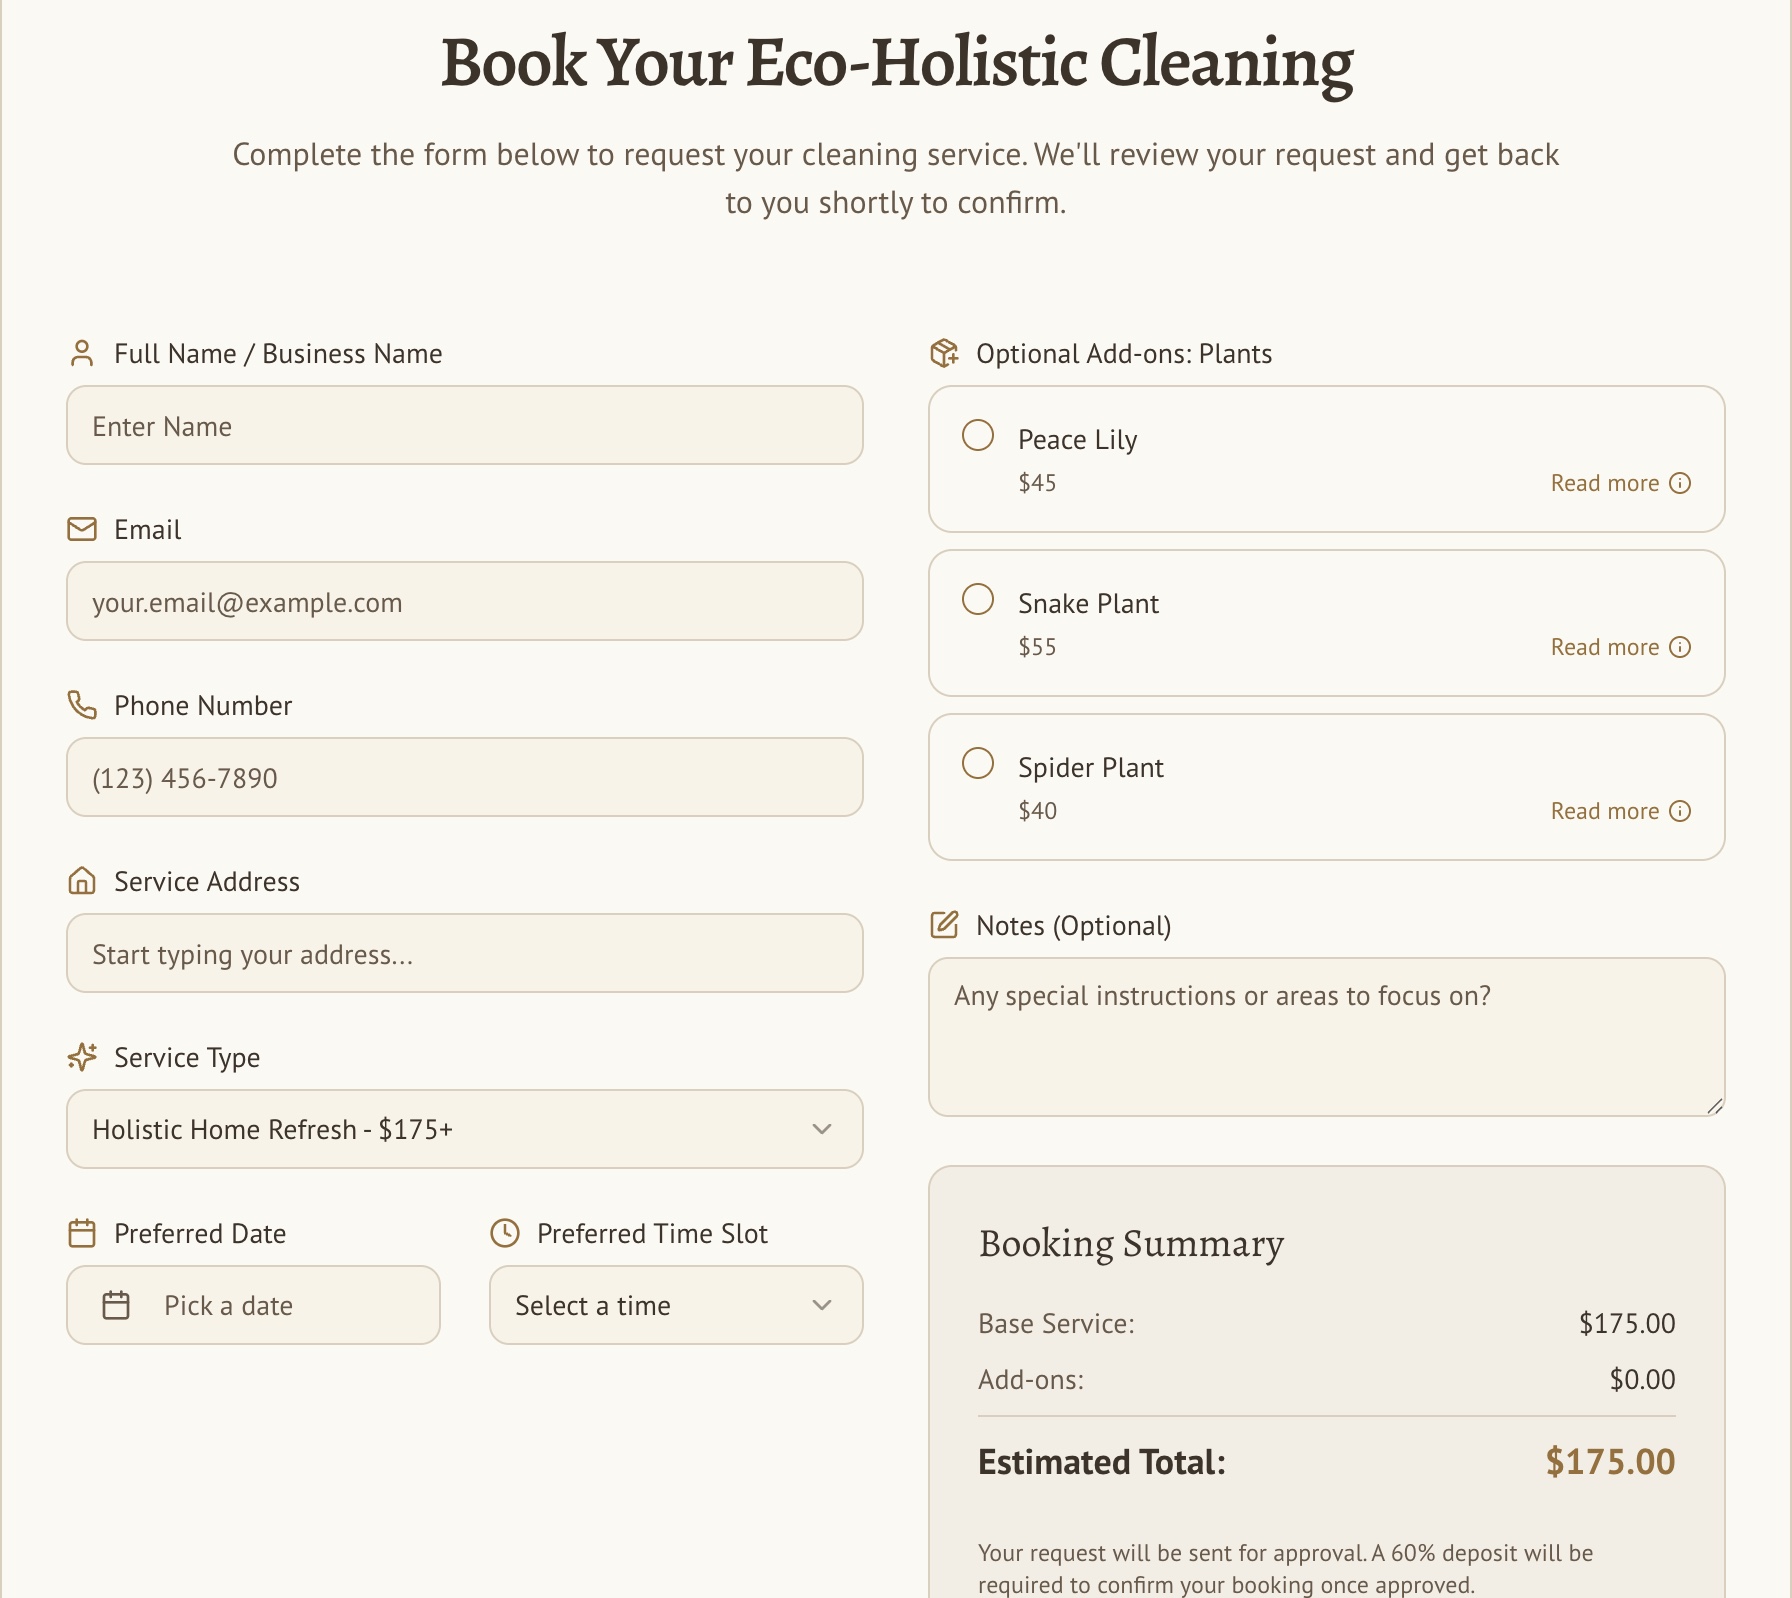Click the phone icon next to Phone Number
The image size is (1792, 1598).
[x=82, y=705]
